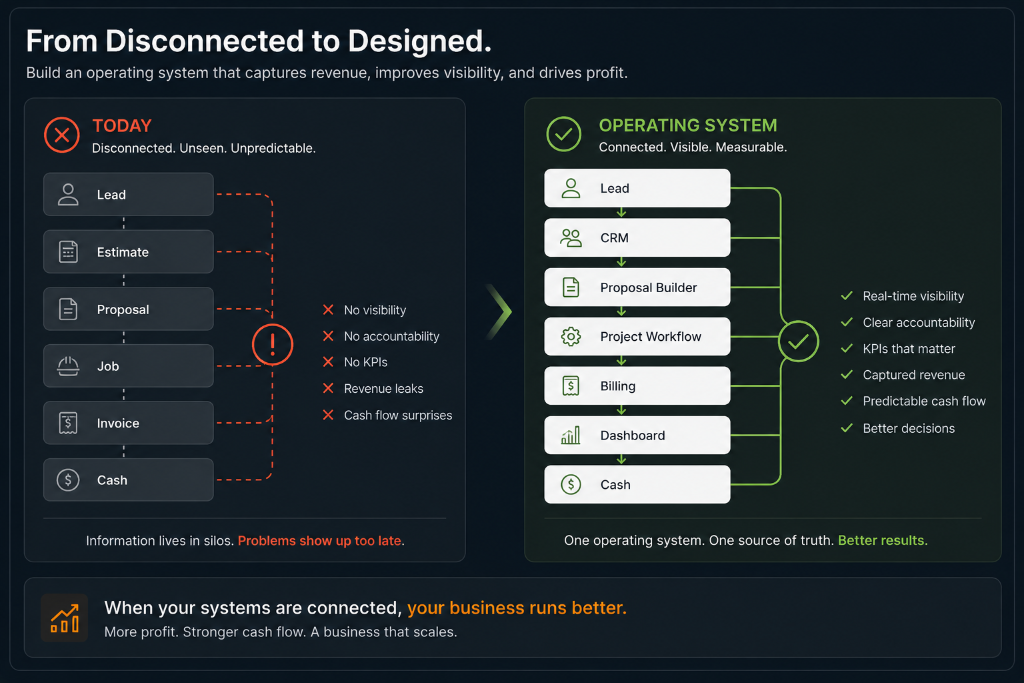Click the orange text 'your business runs better.'
The width and height of the screenshot is (1024, 683).
517,608
